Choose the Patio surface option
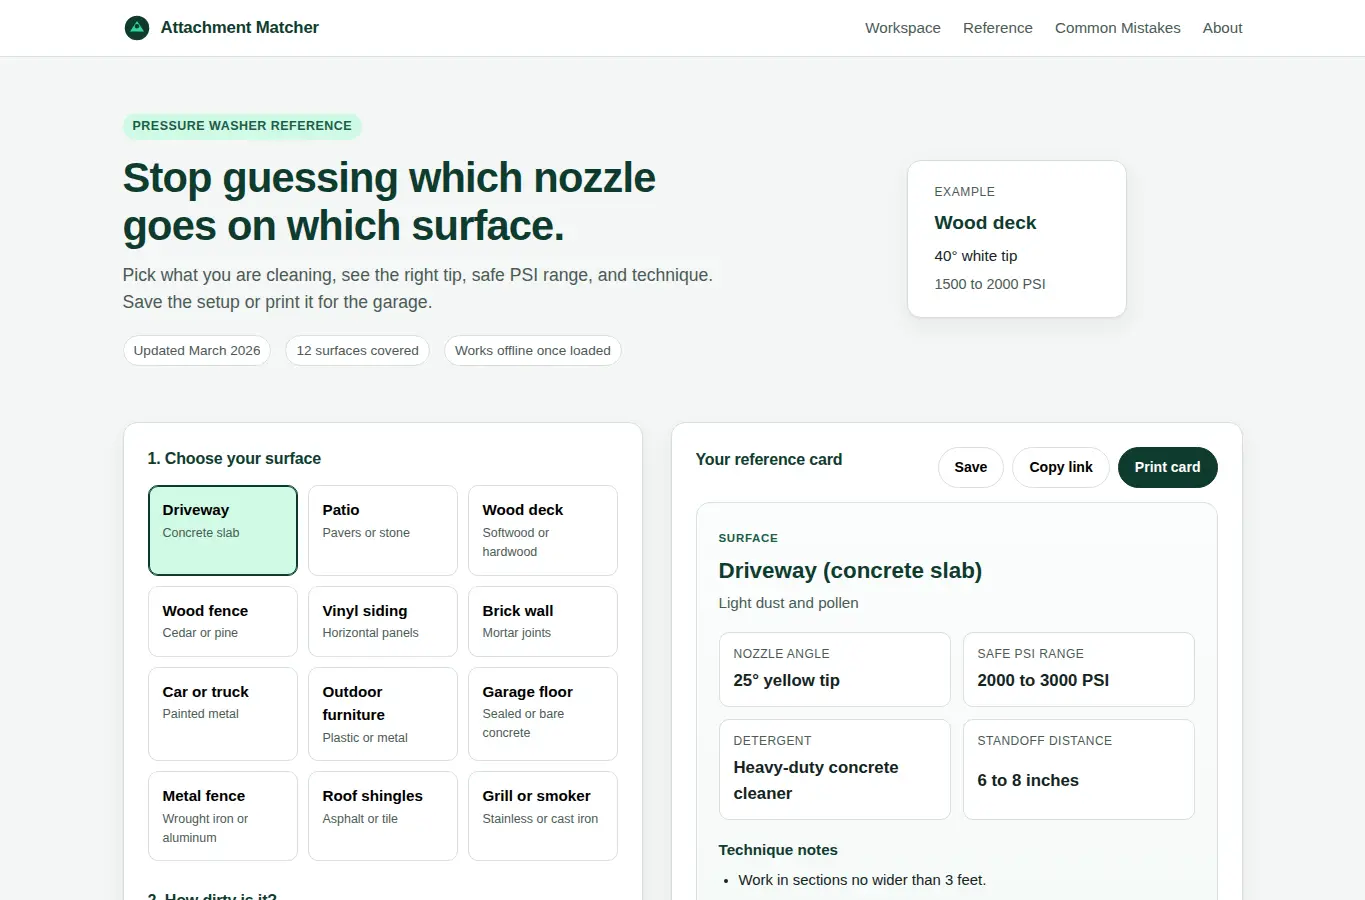This screenshot has height=900, width=1365. [x=383, y=530]
